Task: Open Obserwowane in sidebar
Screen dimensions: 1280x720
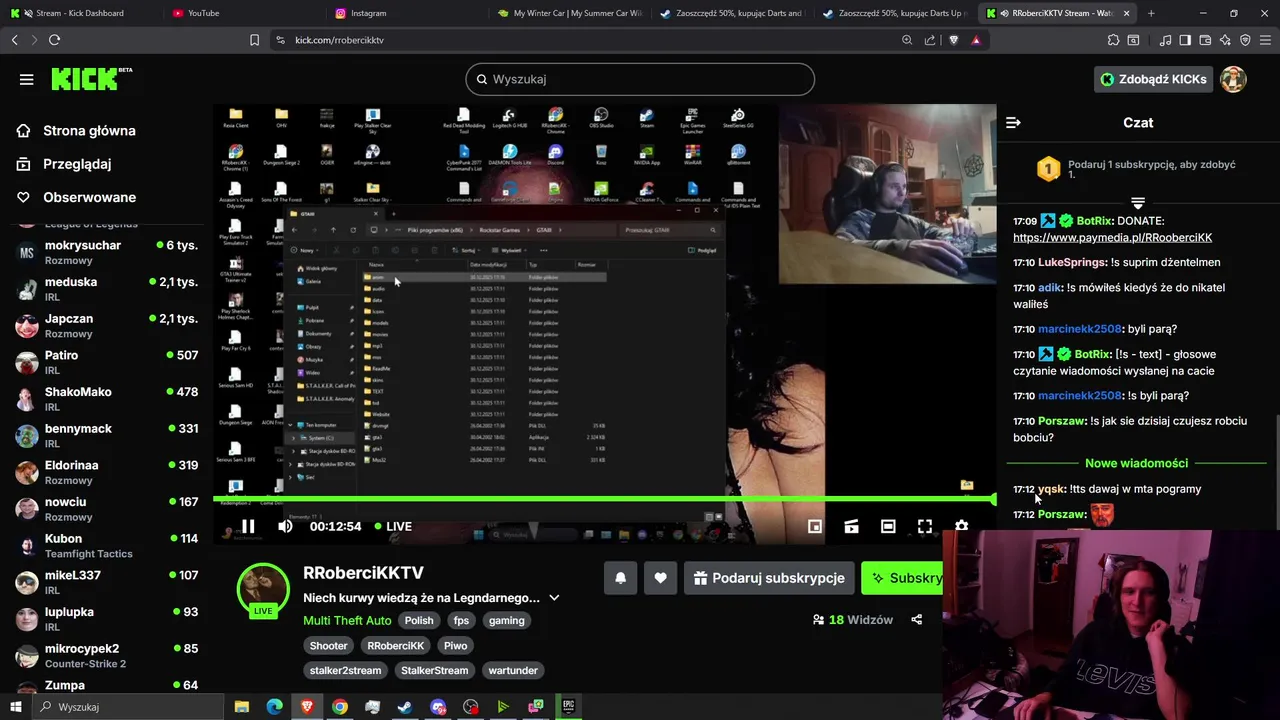Action: pyautogui.click(x=89, y=197)
